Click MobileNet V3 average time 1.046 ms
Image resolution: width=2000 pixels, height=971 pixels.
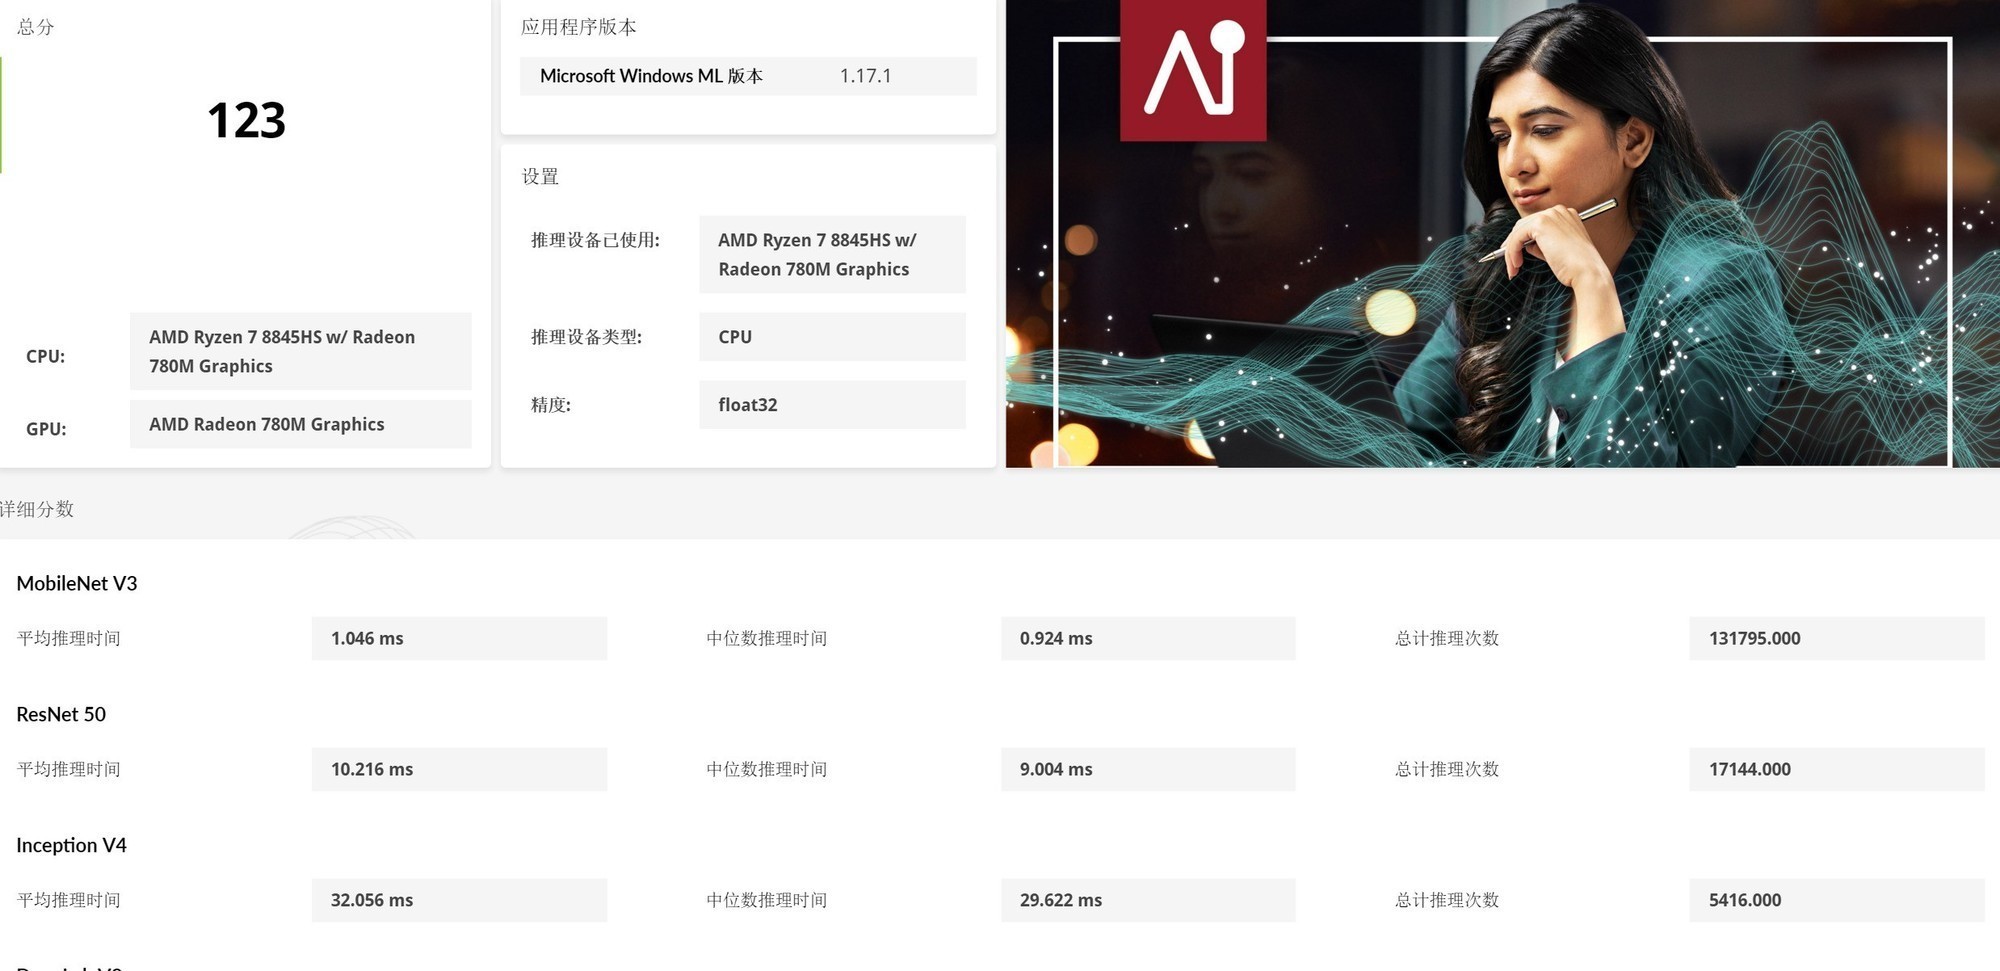point(459,638)
